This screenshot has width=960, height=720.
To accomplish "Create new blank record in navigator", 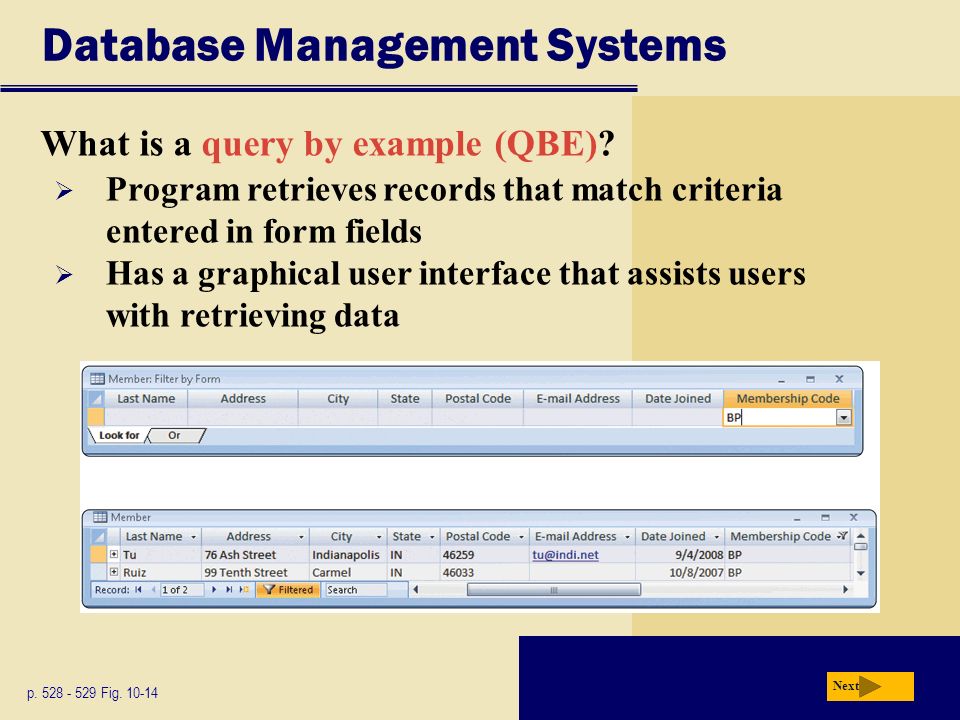I will (x=244, y=590).
